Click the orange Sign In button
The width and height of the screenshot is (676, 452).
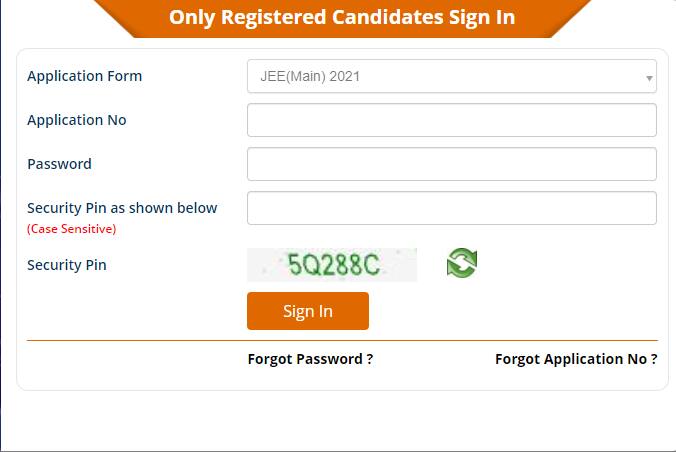coord(308,311)
